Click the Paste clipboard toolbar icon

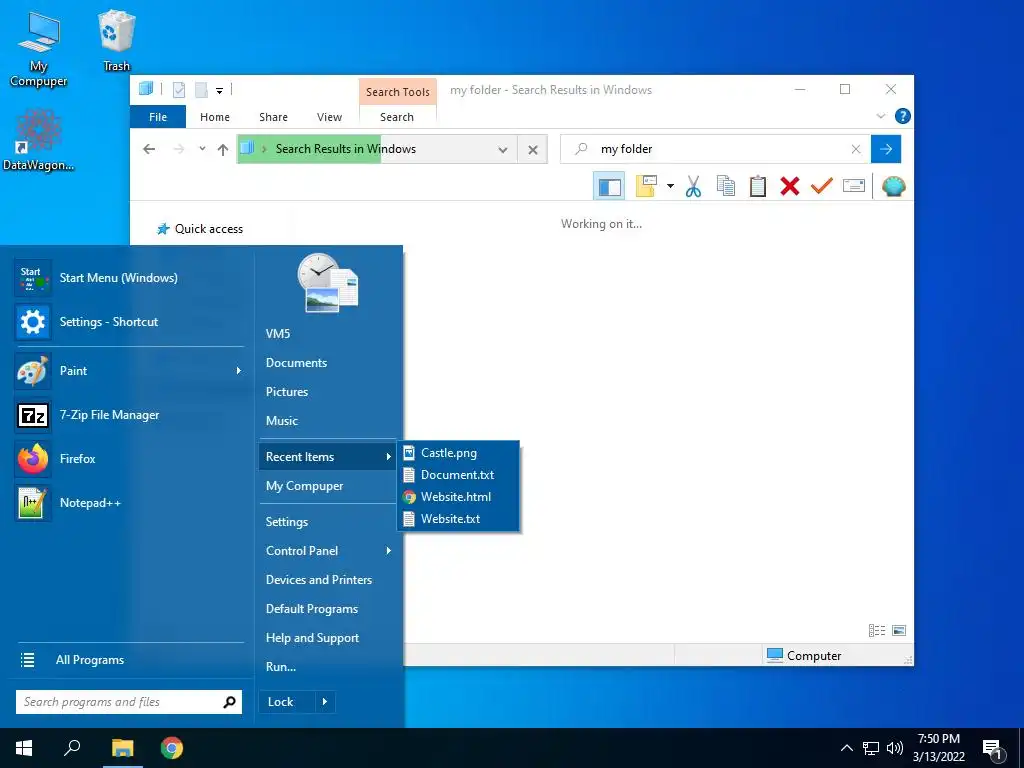click(758, 186)
